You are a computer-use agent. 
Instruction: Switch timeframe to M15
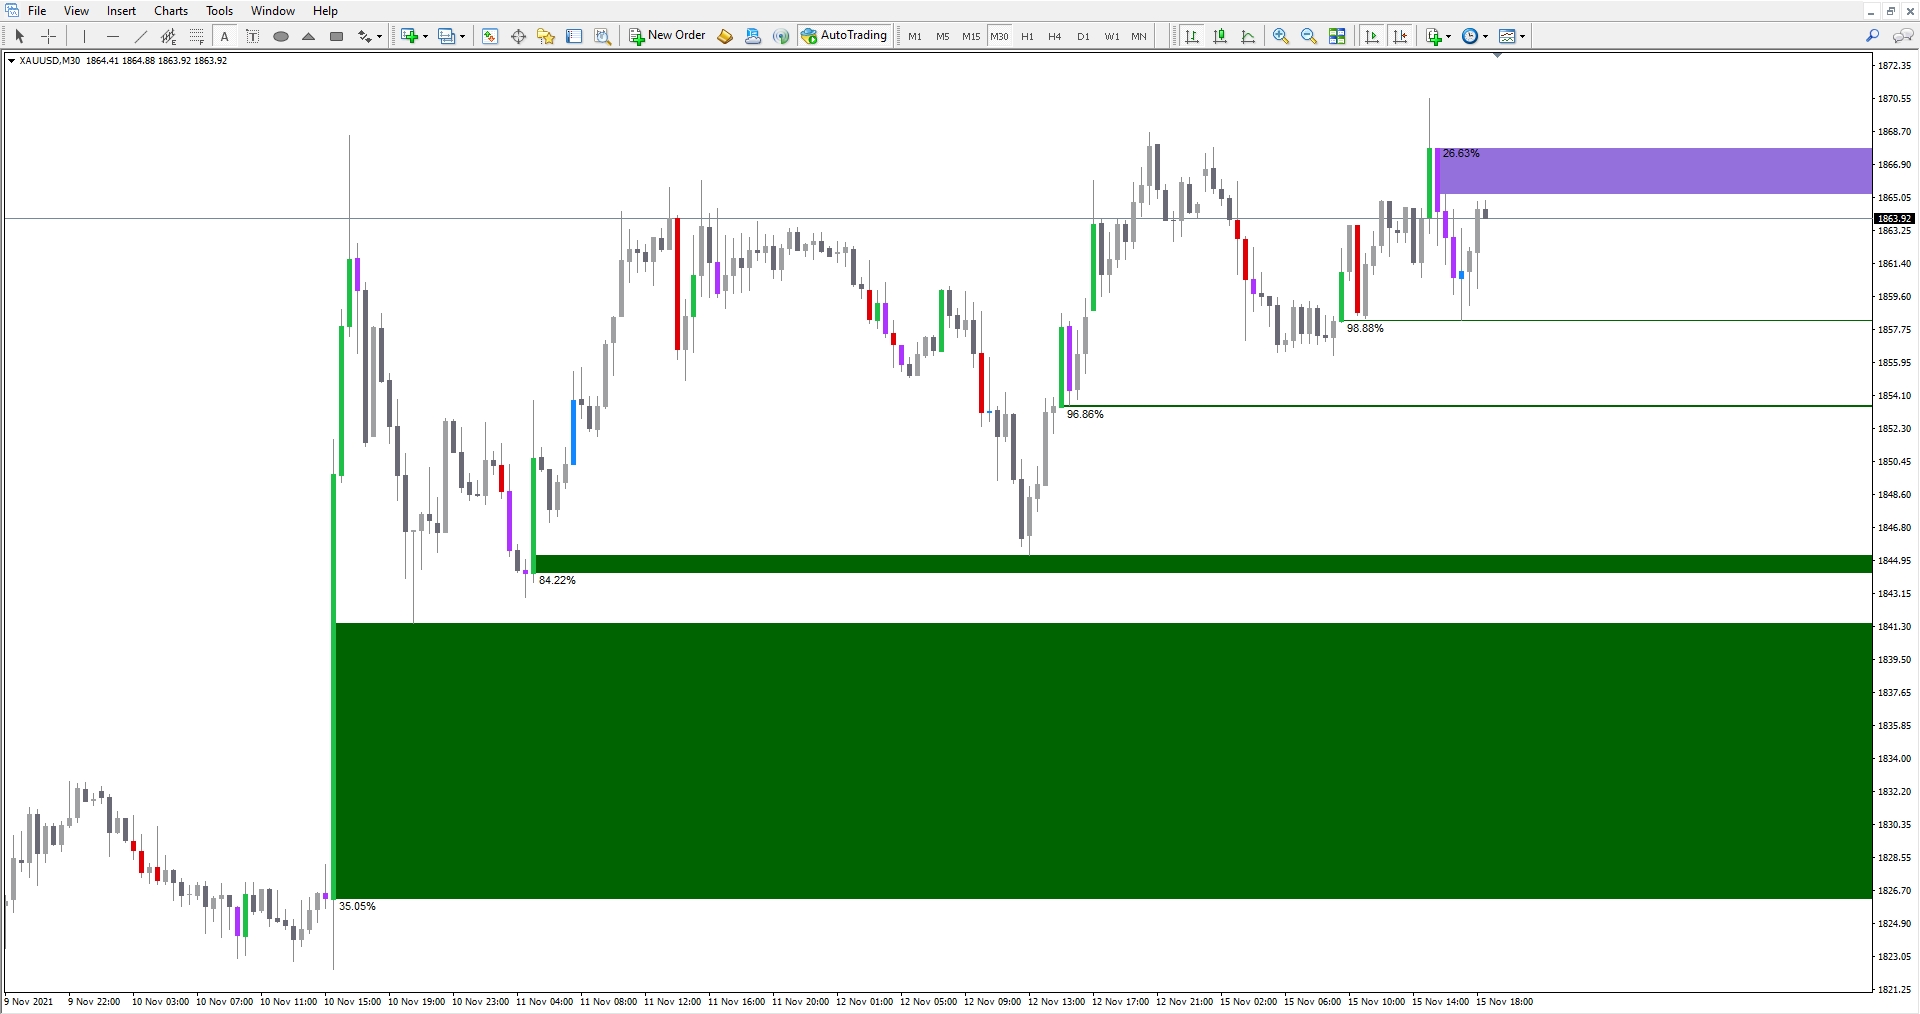pos(971,36)
